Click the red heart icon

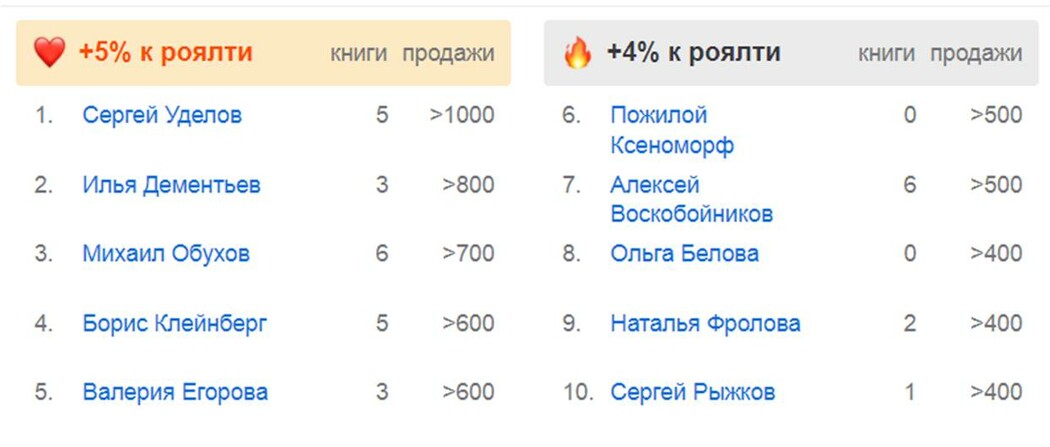pyautogui.click(x=50, y=52)
